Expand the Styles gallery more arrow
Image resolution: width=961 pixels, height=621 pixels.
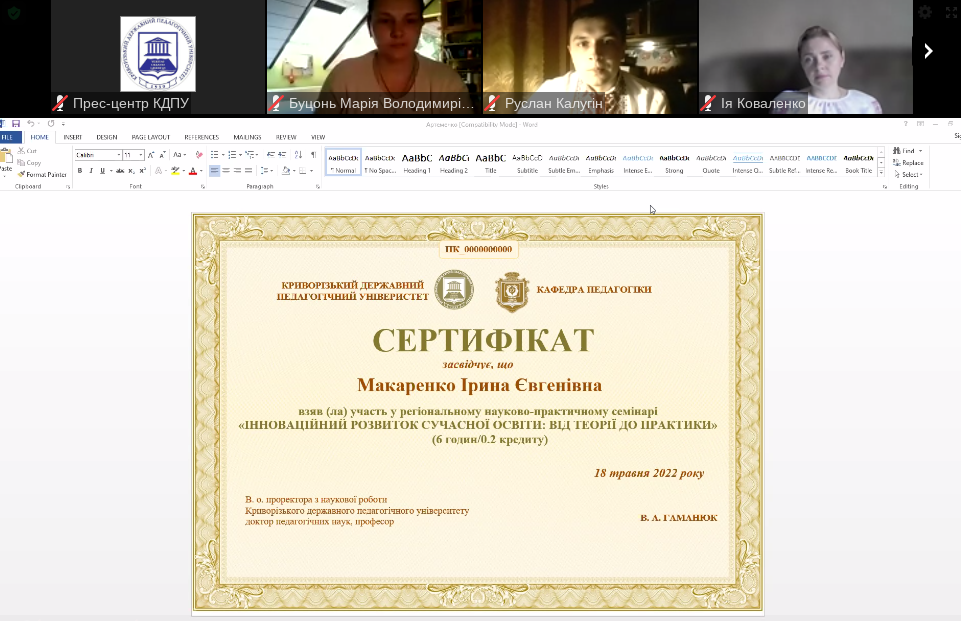[x=880, y=170]
